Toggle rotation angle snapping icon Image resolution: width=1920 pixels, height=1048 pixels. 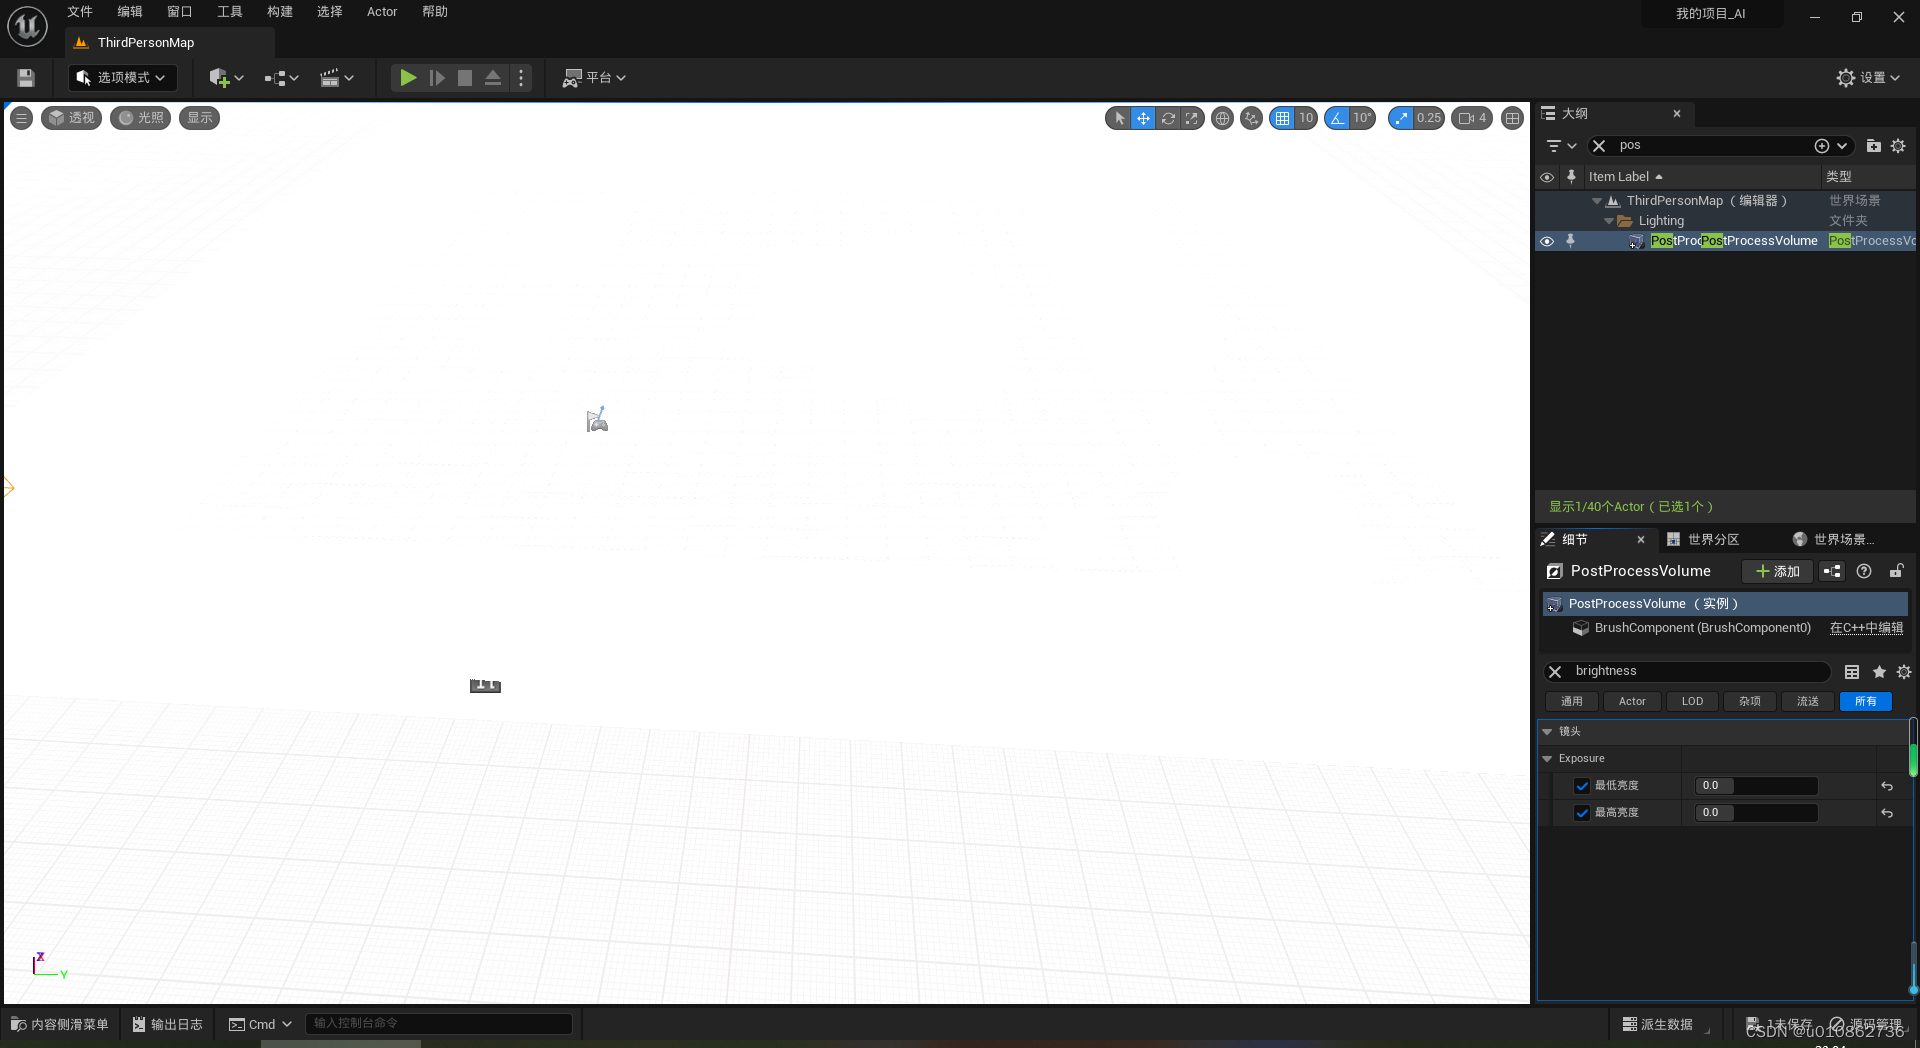(1337, 118)
